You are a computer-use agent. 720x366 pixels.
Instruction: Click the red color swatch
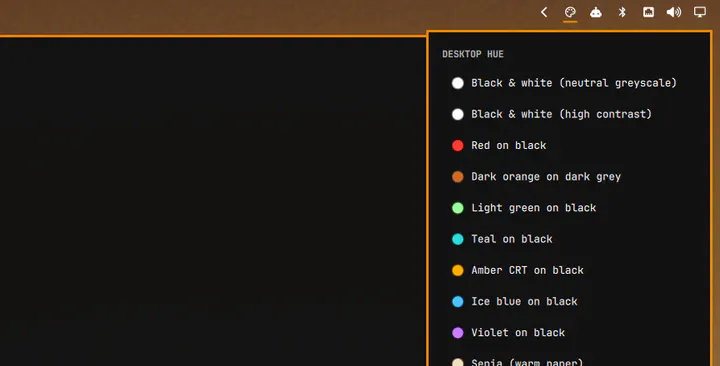458,146
